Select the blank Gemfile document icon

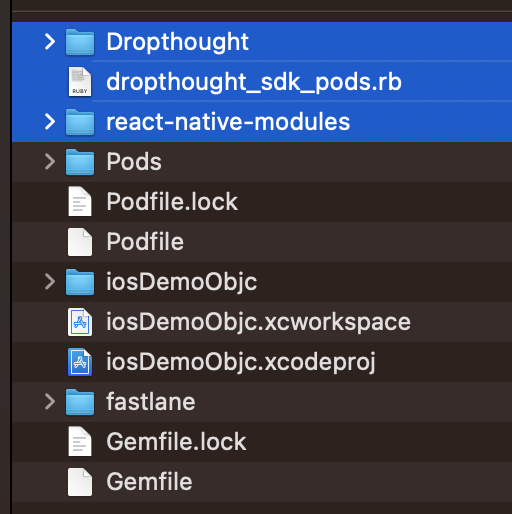80,482
